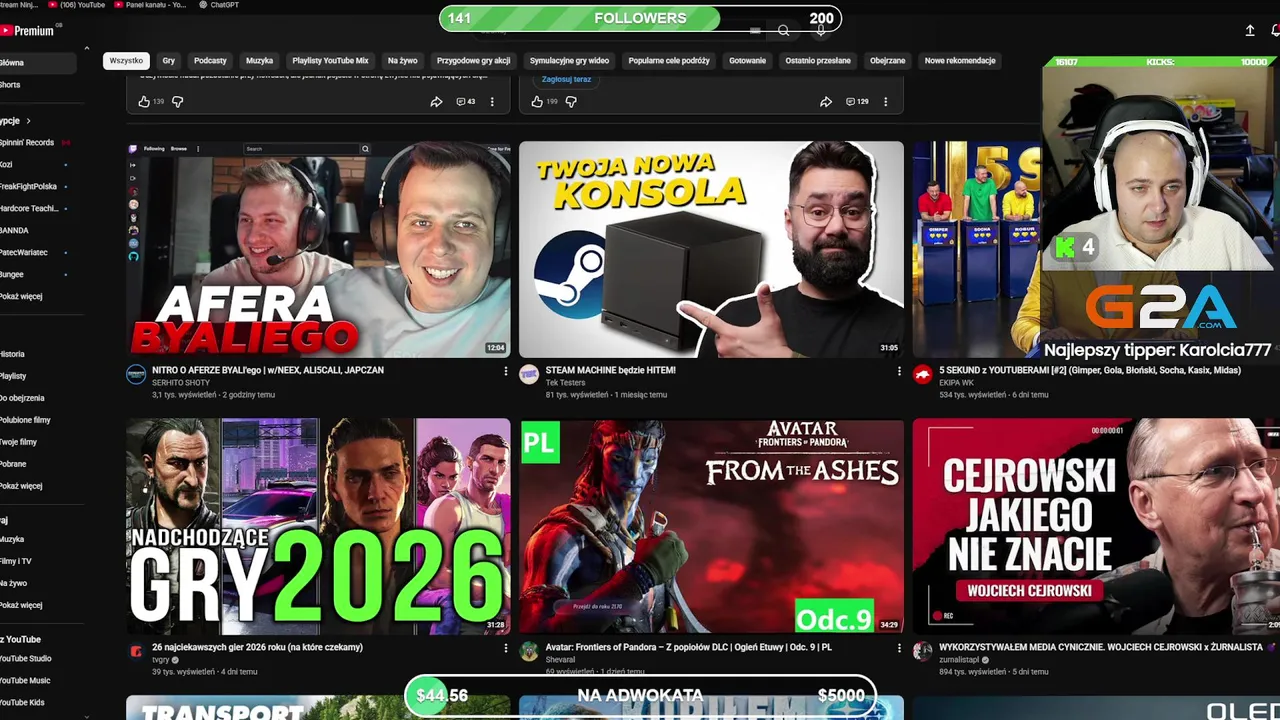Collapse sidebar with the up chevron
This screenshot has height=720, width=1280.
pos(86,49)
